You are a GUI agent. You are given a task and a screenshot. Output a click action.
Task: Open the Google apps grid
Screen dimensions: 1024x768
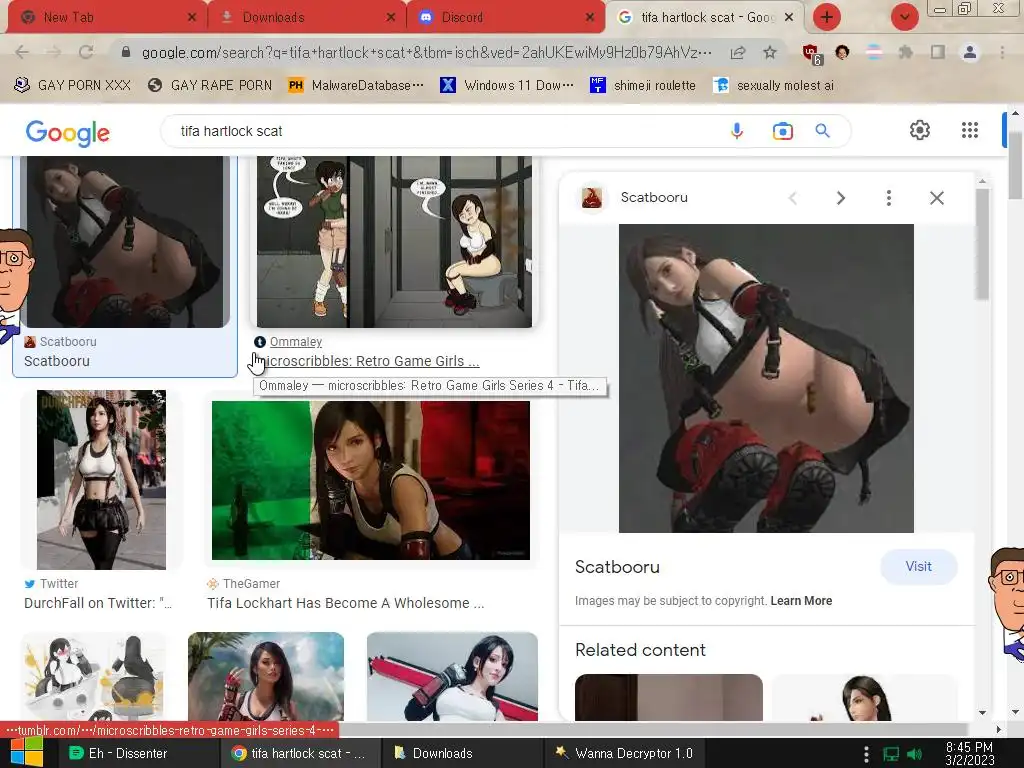pyautogui.click(x=970, y=130)
